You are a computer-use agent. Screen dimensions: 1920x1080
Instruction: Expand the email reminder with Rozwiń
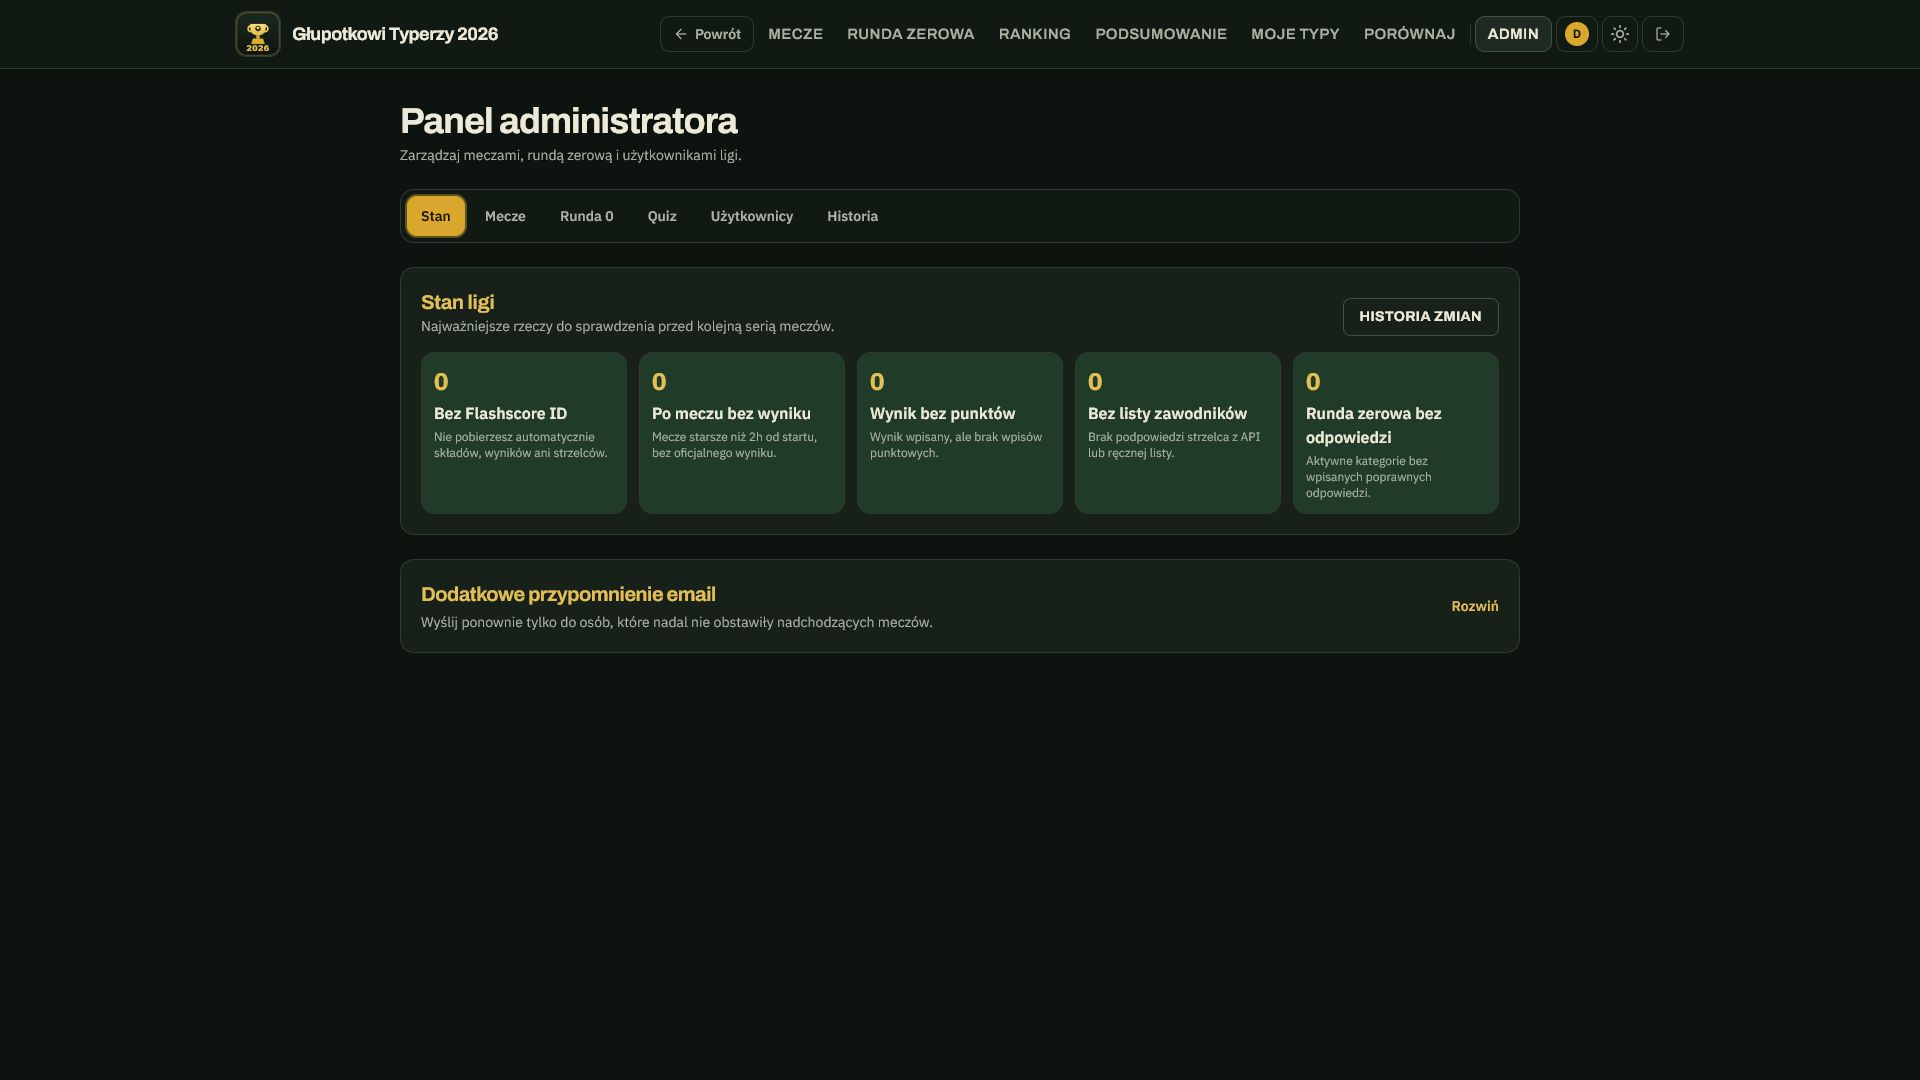coord(1475,606)
